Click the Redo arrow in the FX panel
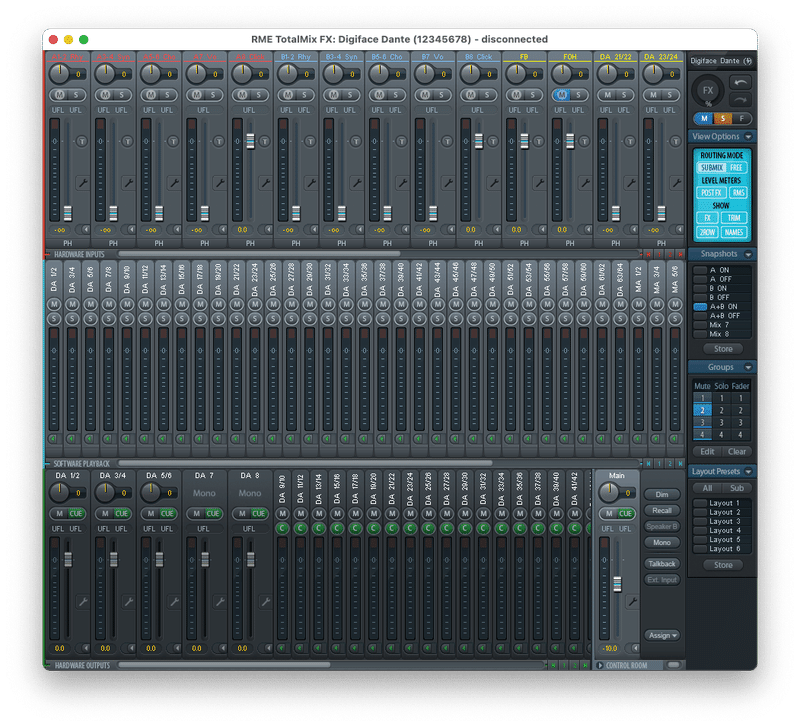 (x=740, y=99)
